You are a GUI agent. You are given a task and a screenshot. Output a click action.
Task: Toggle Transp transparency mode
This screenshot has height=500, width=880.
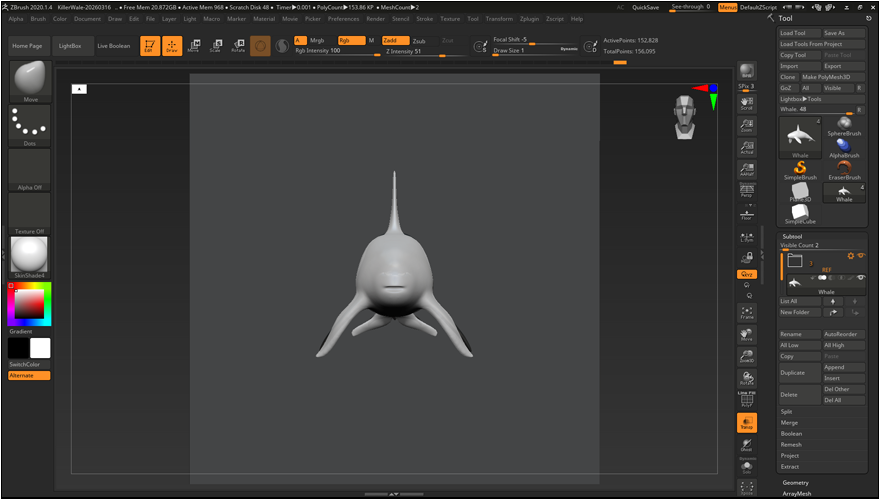coord(746,422)
